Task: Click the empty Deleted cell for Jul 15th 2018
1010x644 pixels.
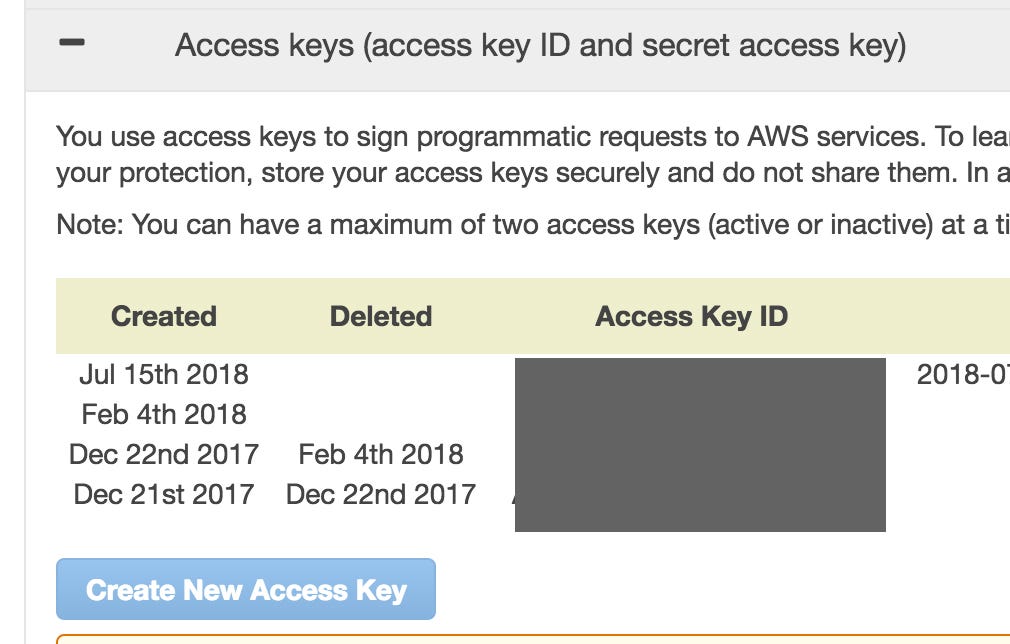Action: click(x=381, y=375)
